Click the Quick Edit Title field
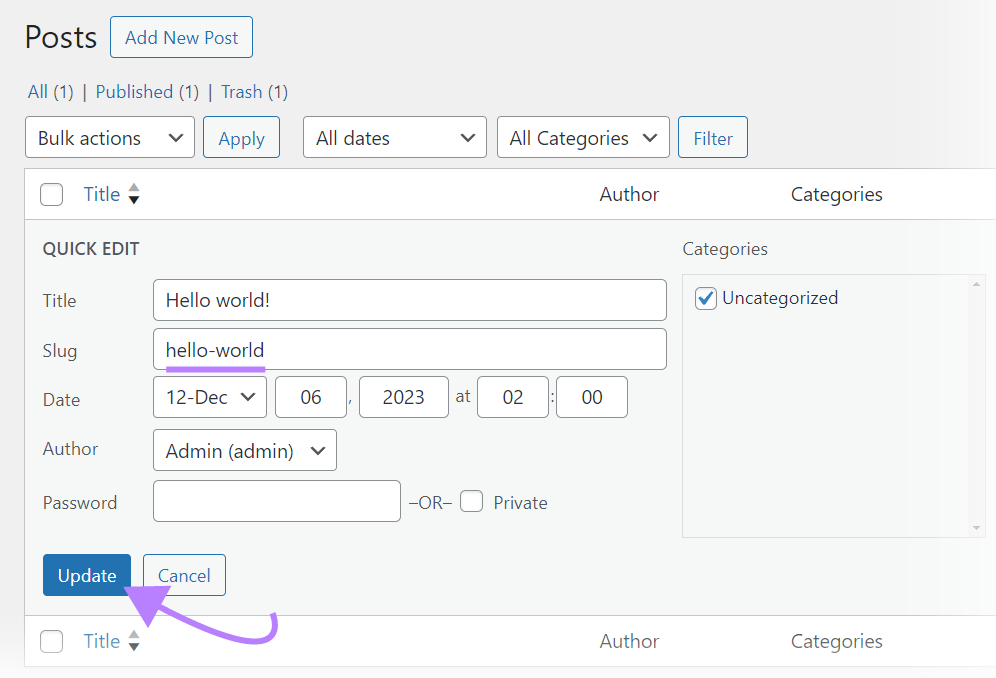 (410, 300)
